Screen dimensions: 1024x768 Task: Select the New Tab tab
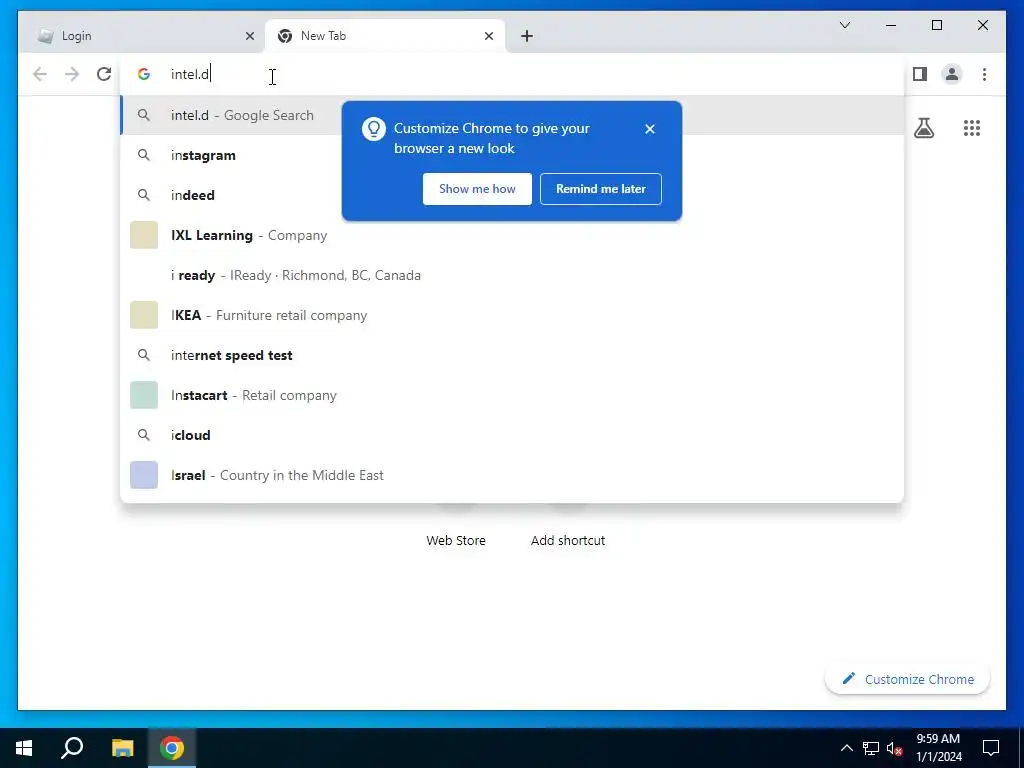click(384, 36)
